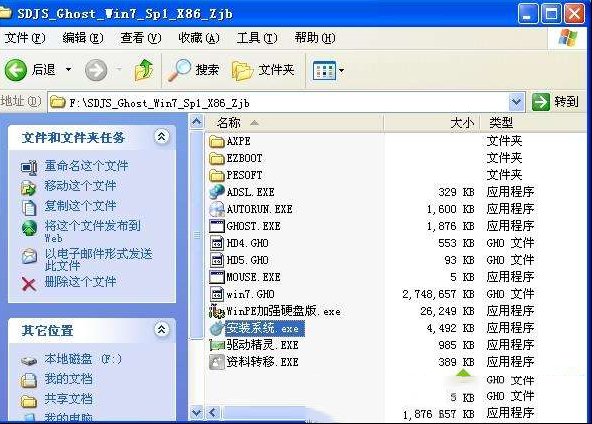Screen dimensions: 592x424
Task: Click 以电子邮件形式发送此文件 link
Action: tap(99, 259)
